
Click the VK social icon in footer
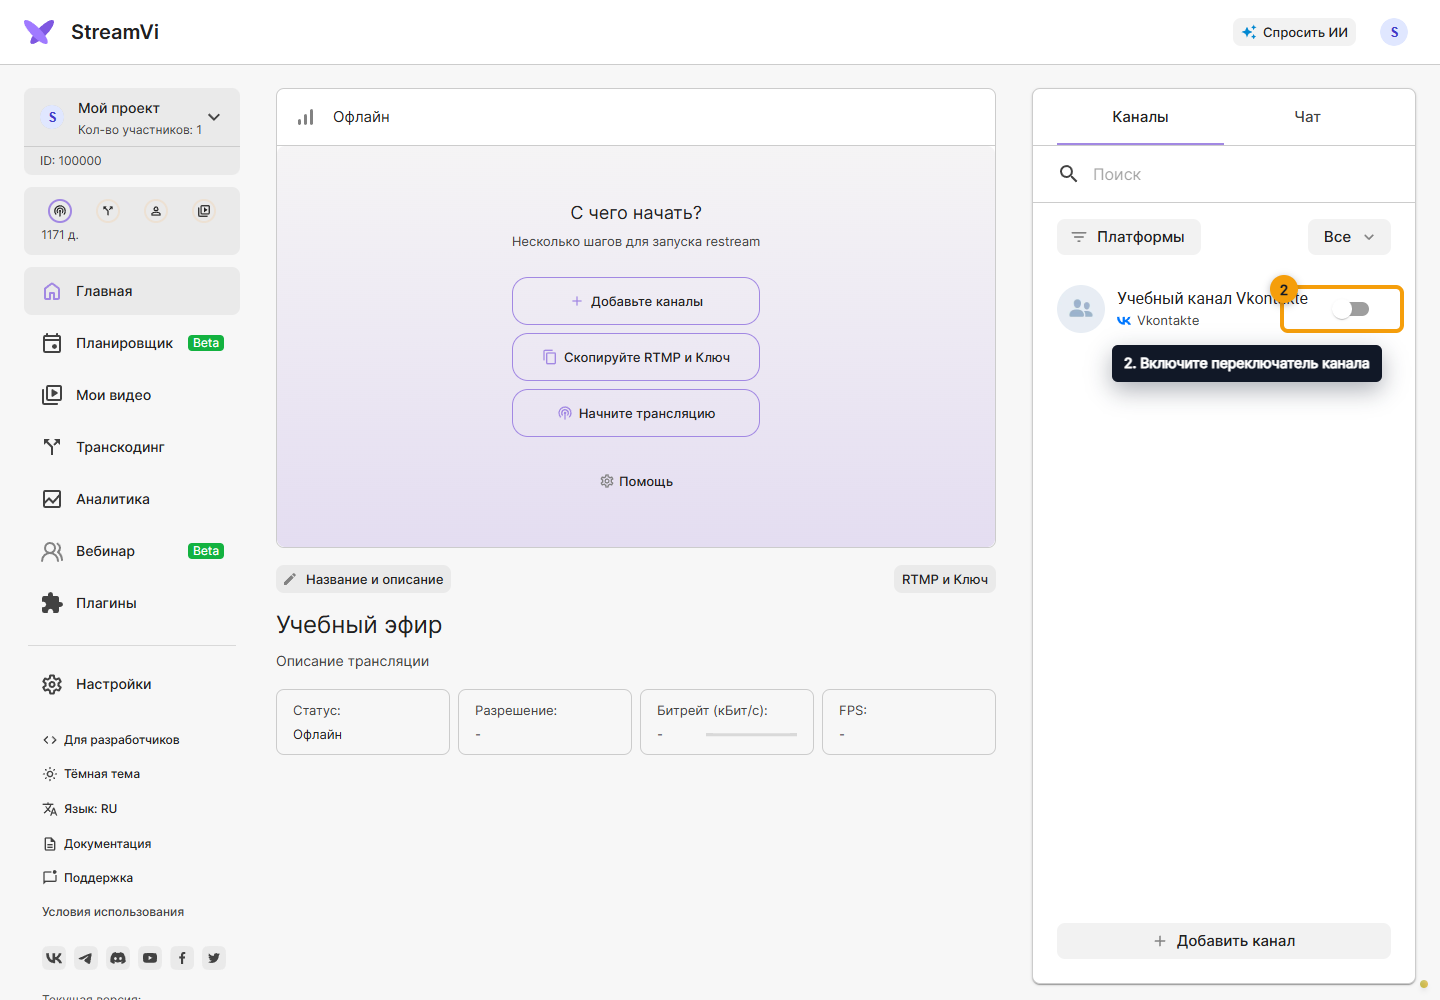pos(54,958)
